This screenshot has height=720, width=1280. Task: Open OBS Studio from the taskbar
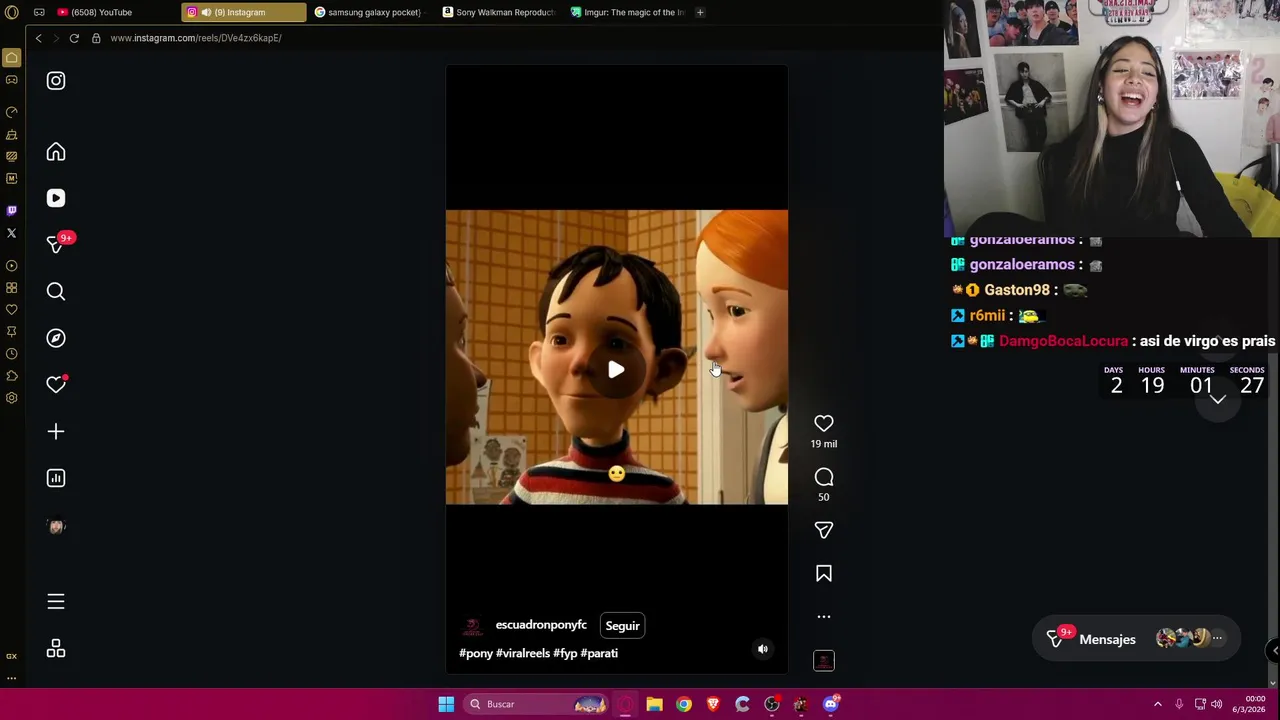[x=772, y=704]
